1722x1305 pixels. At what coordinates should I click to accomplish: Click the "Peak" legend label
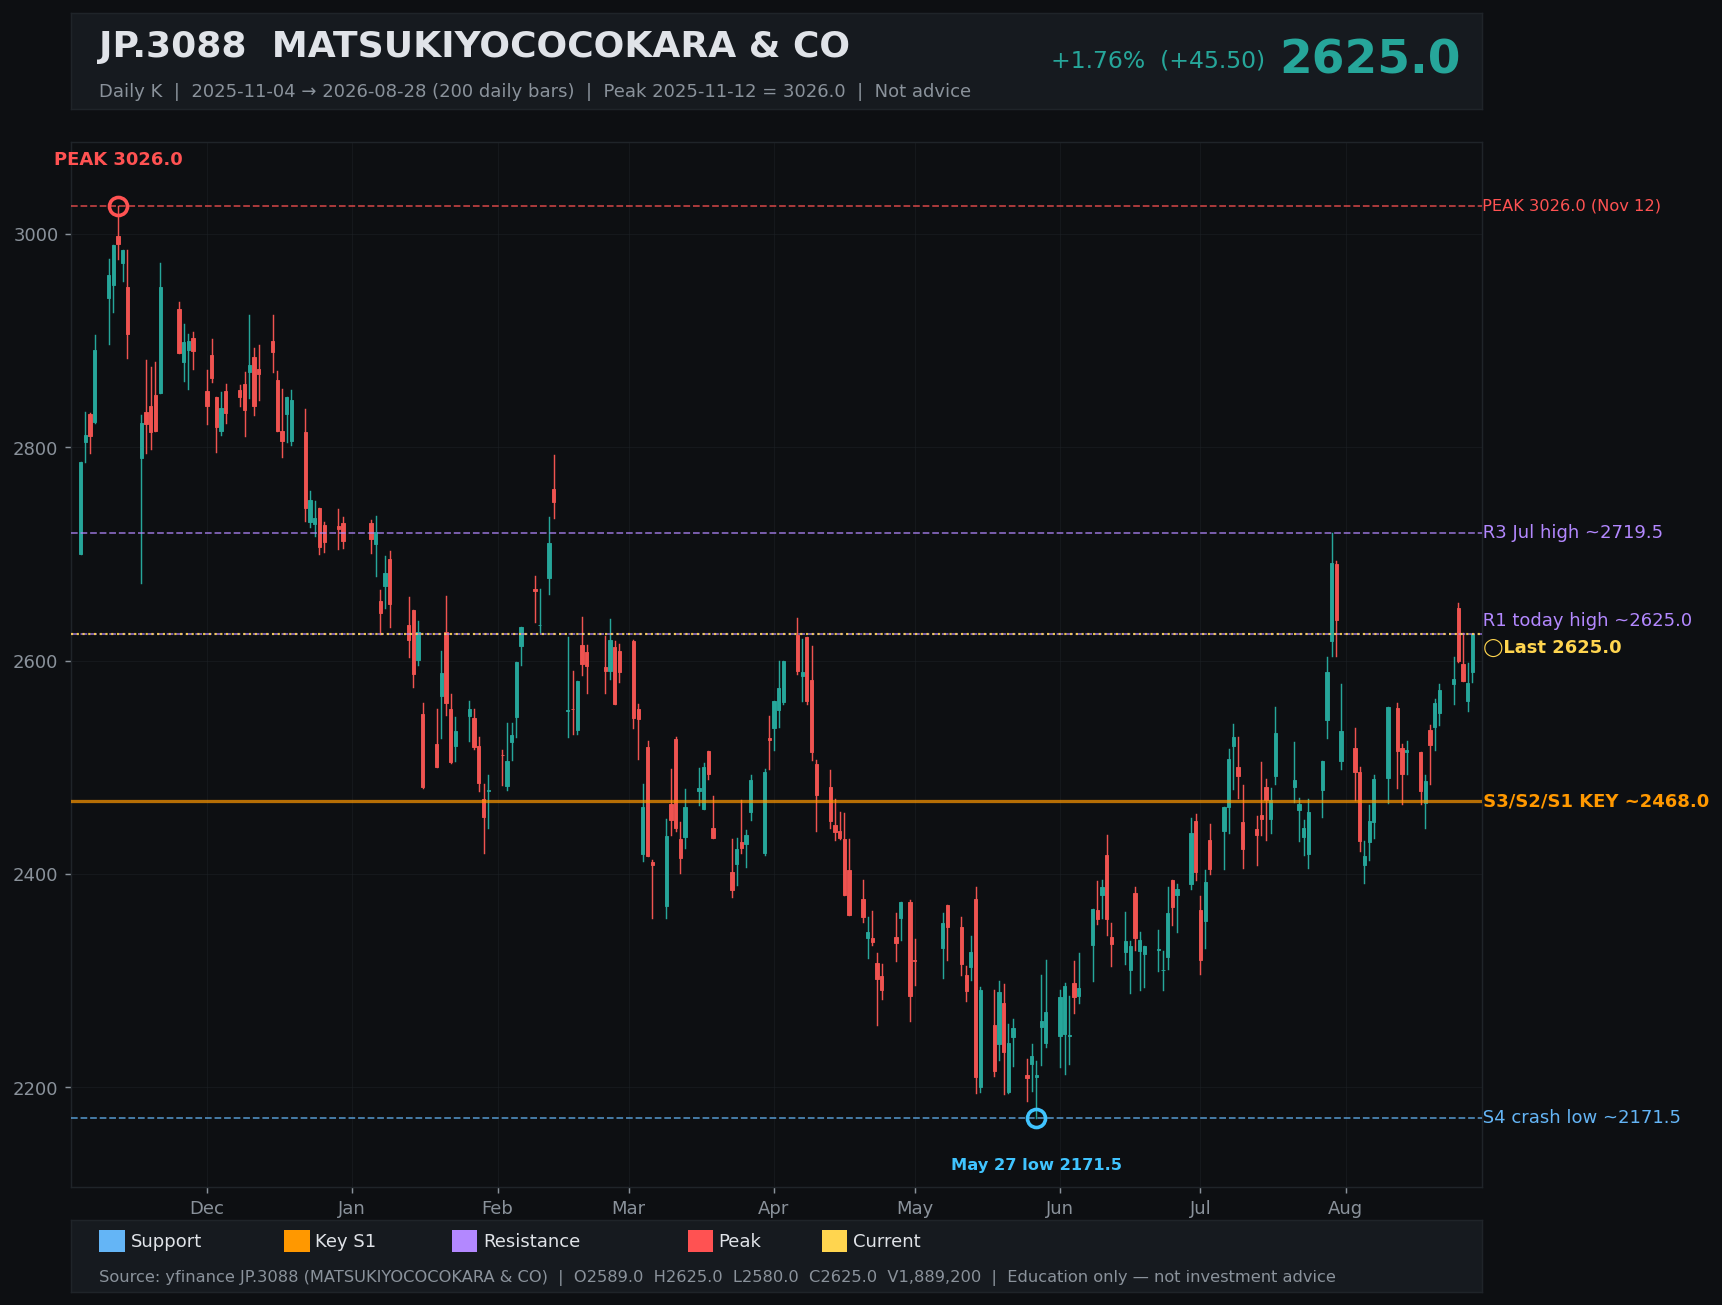(740, 1241)
